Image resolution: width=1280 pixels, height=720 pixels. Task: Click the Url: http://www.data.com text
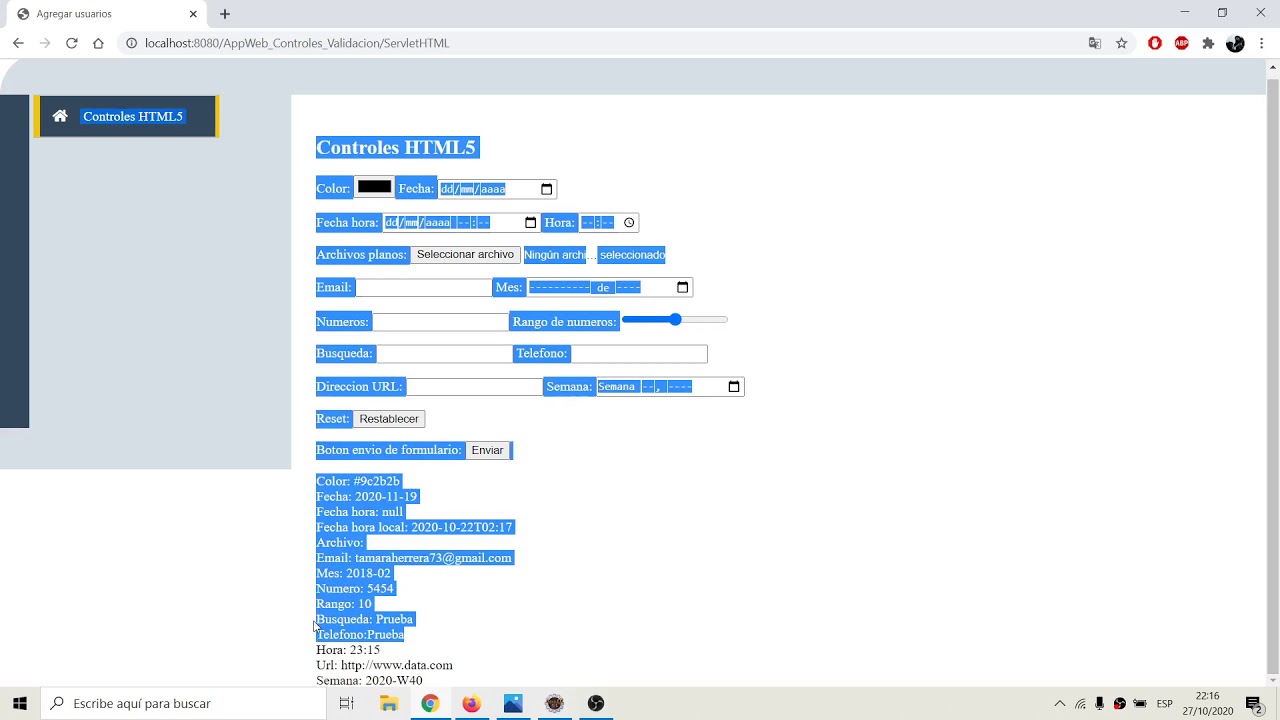384,665
